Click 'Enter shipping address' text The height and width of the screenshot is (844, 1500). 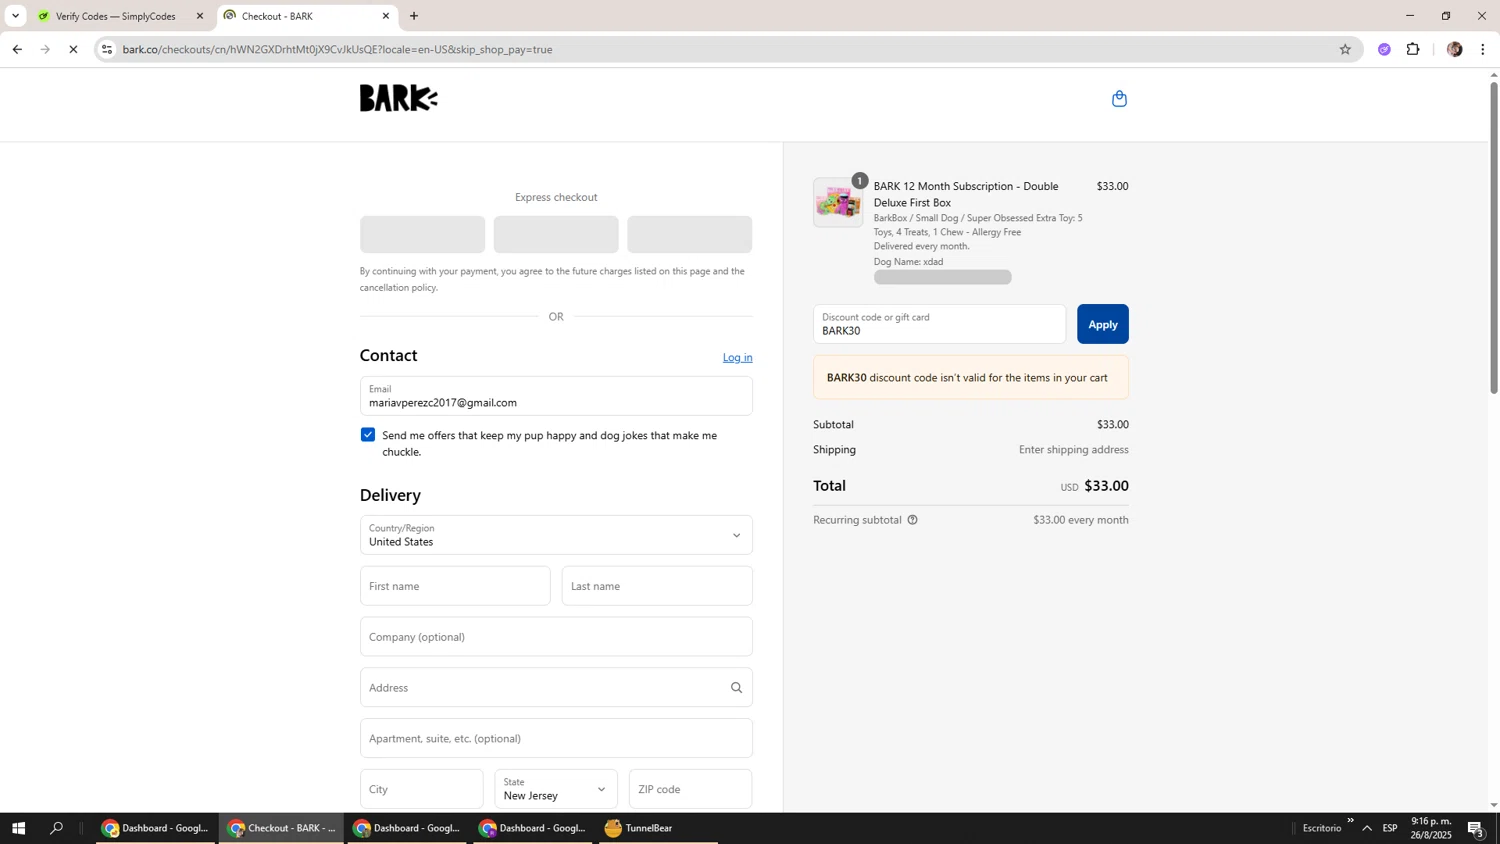1073,450
